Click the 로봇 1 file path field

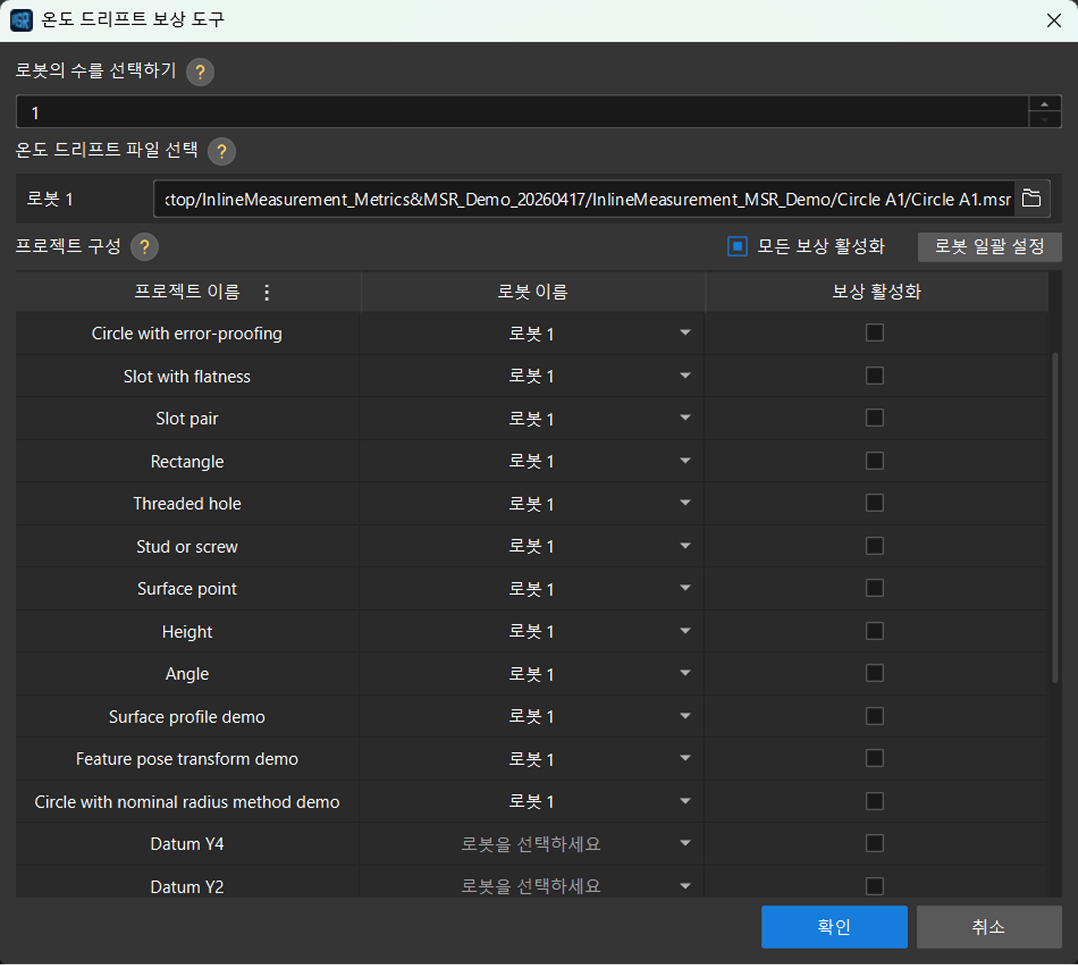point(584,199)
